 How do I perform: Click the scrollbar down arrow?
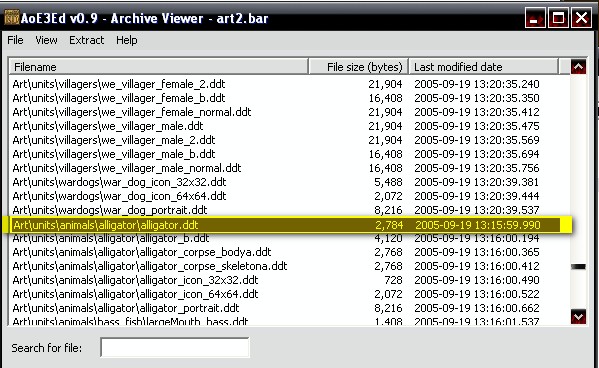pos(578,317)
